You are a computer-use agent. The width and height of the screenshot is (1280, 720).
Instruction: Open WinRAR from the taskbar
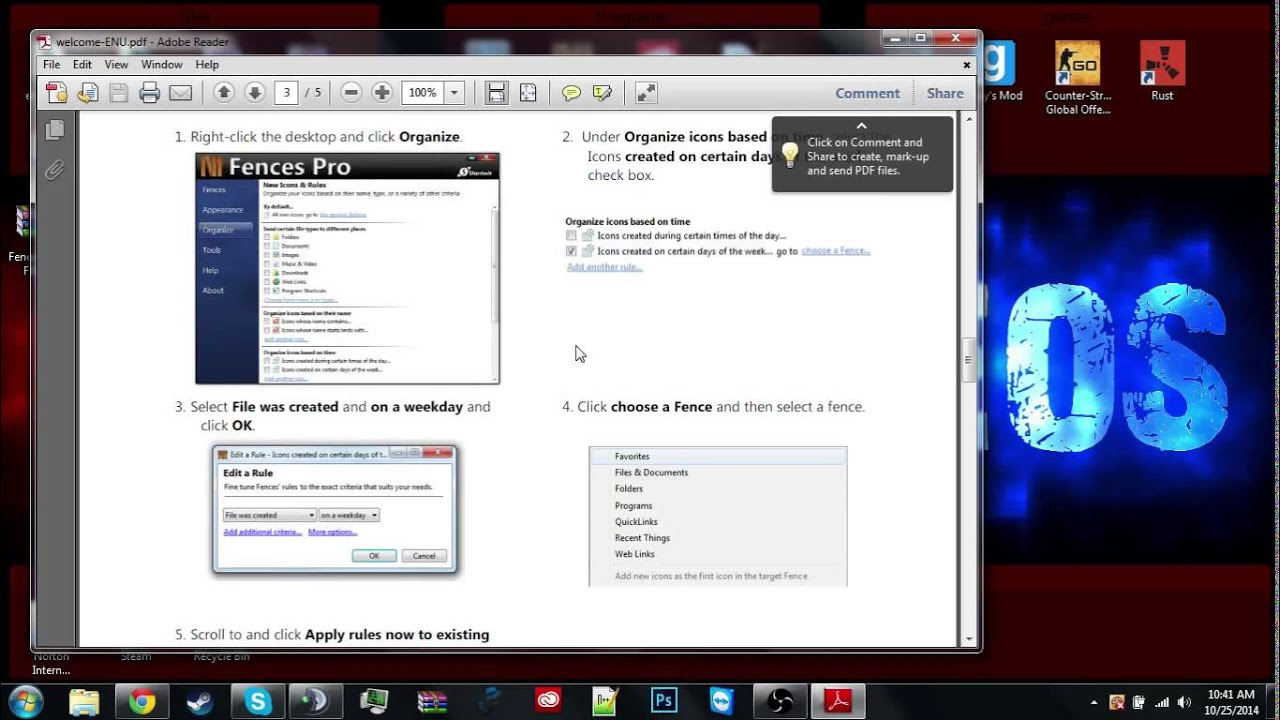432,701
